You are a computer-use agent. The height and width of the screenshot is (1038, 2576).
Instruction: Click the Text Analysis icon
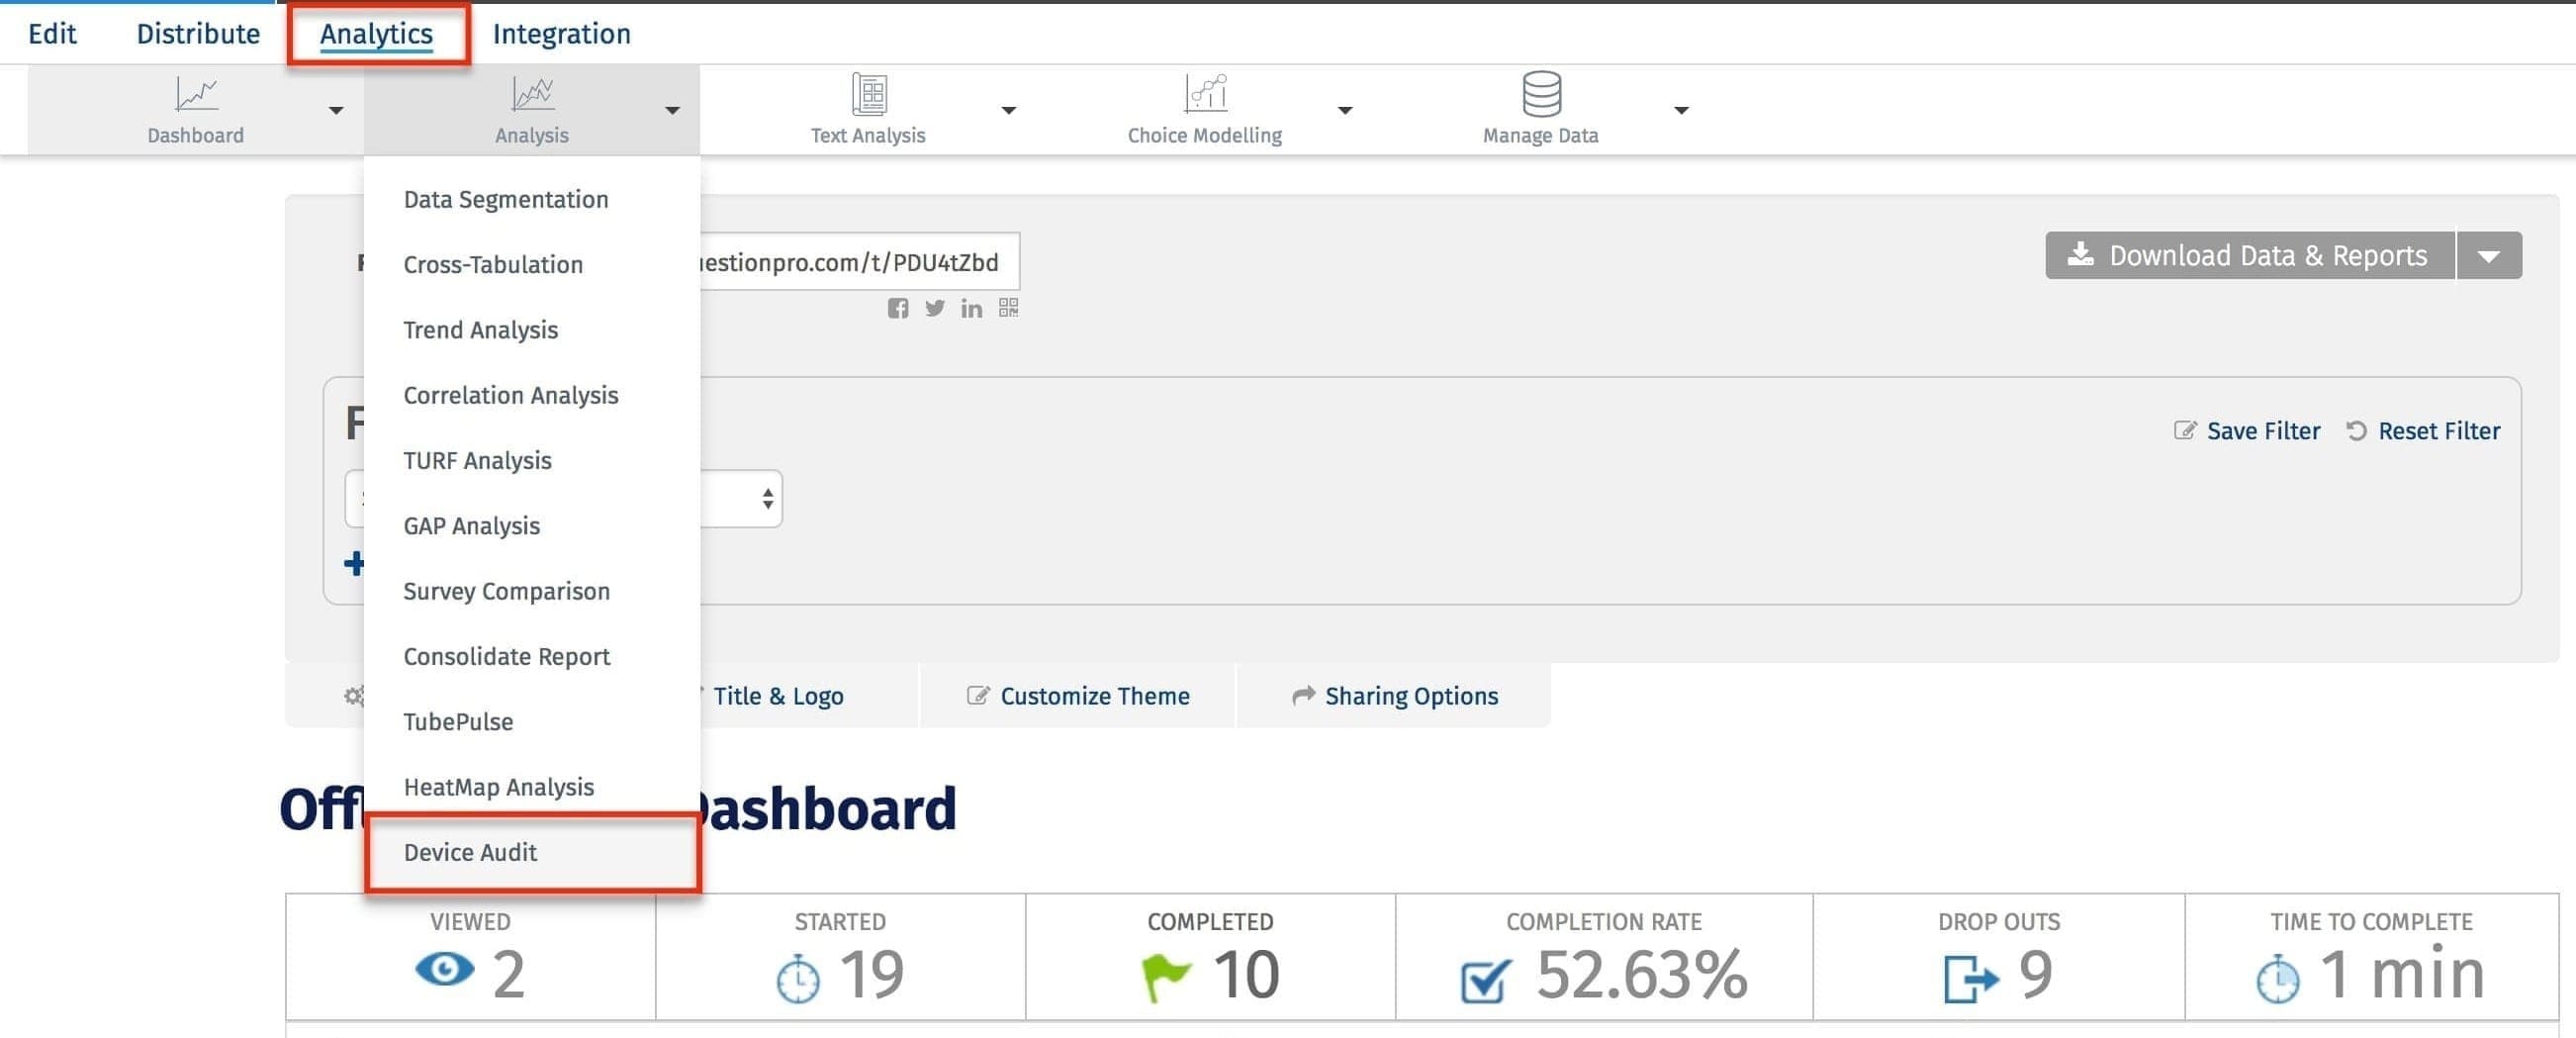pos(868,95)
